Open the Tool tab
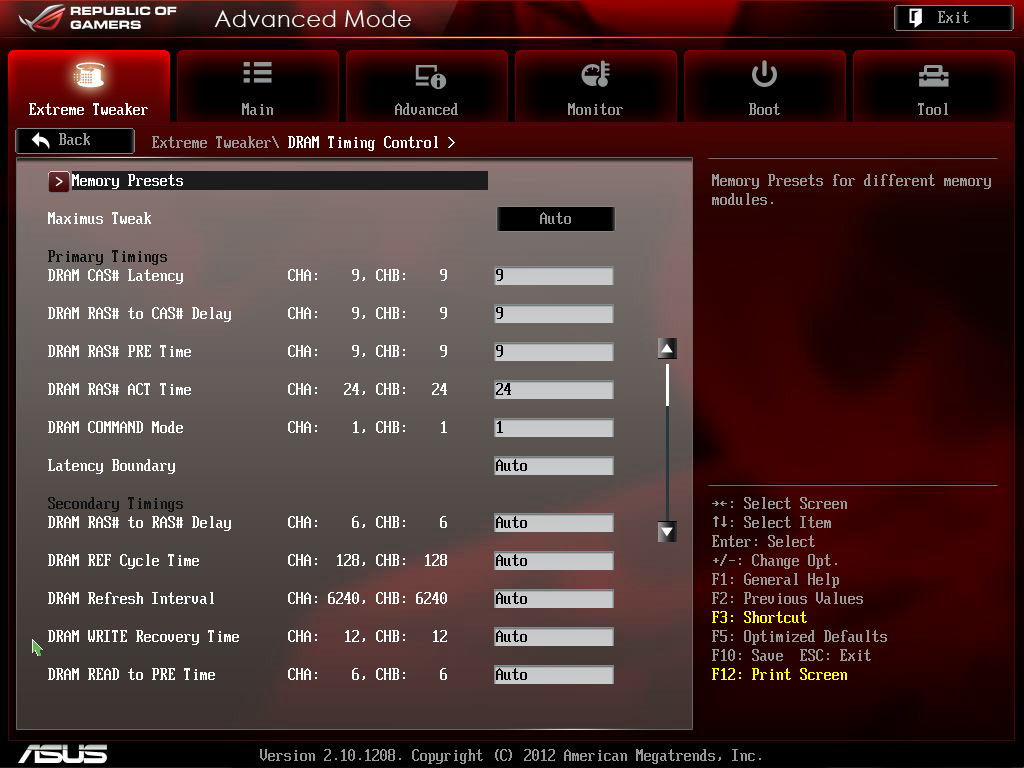1024x768 pixels. pos(933,86)
